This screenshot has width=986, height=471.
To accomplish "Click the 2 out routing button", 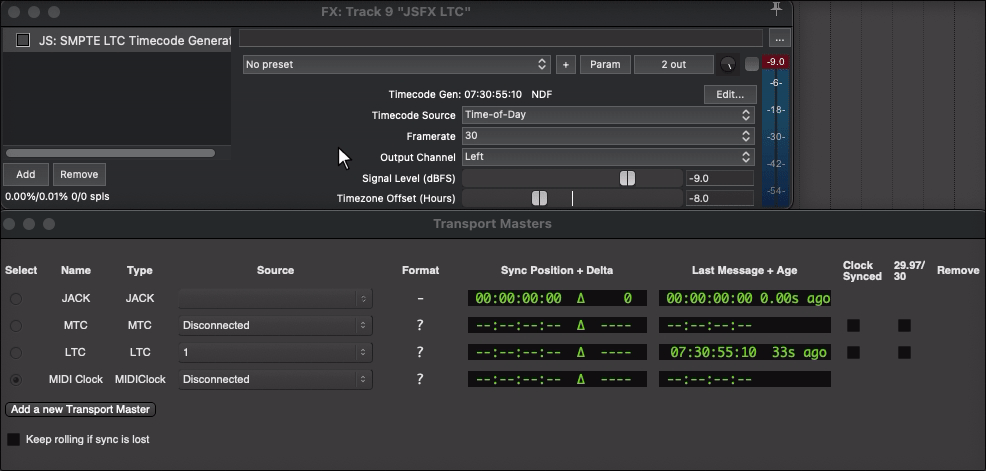I will [x=673, y=64].
